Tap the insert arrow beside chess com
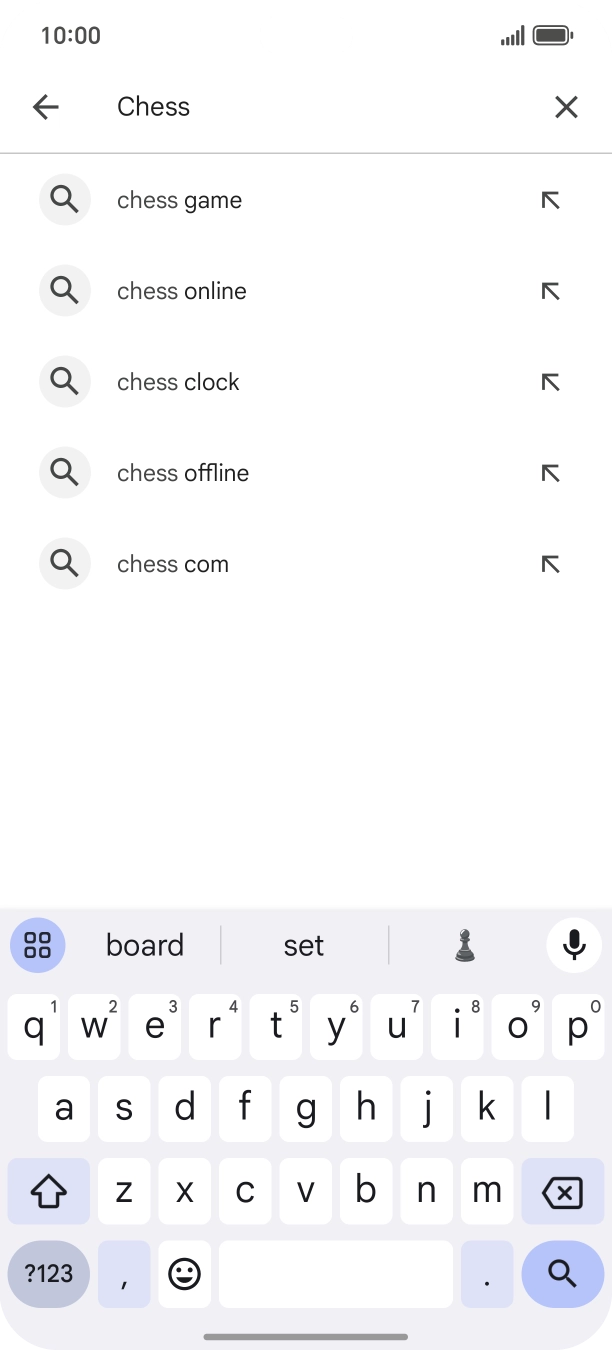The width and height of the screenshot is (612, 1350). (x=549, y=563)
